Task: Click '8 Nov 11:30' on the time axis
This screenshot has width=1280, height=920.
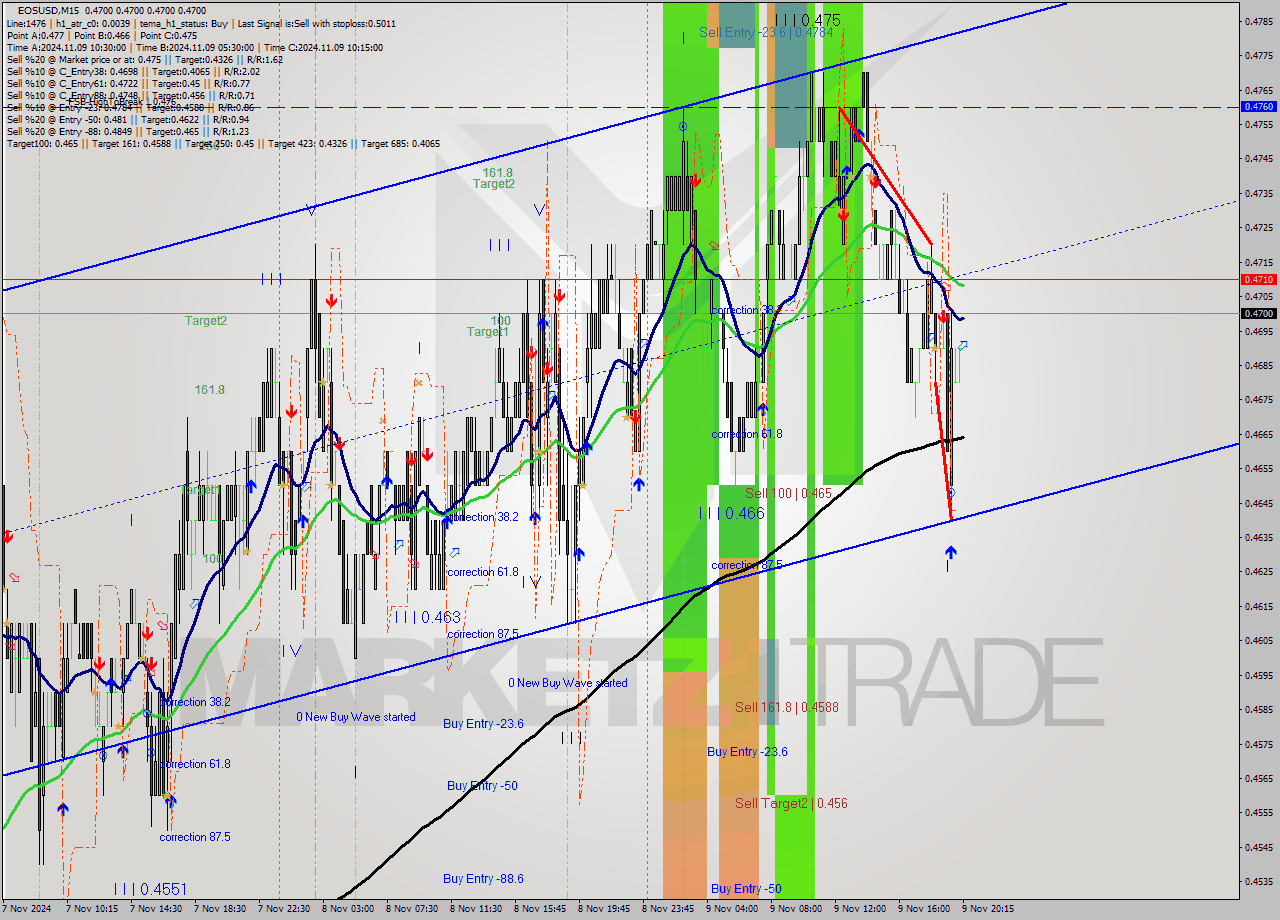Action: click(x=475, y=909)
